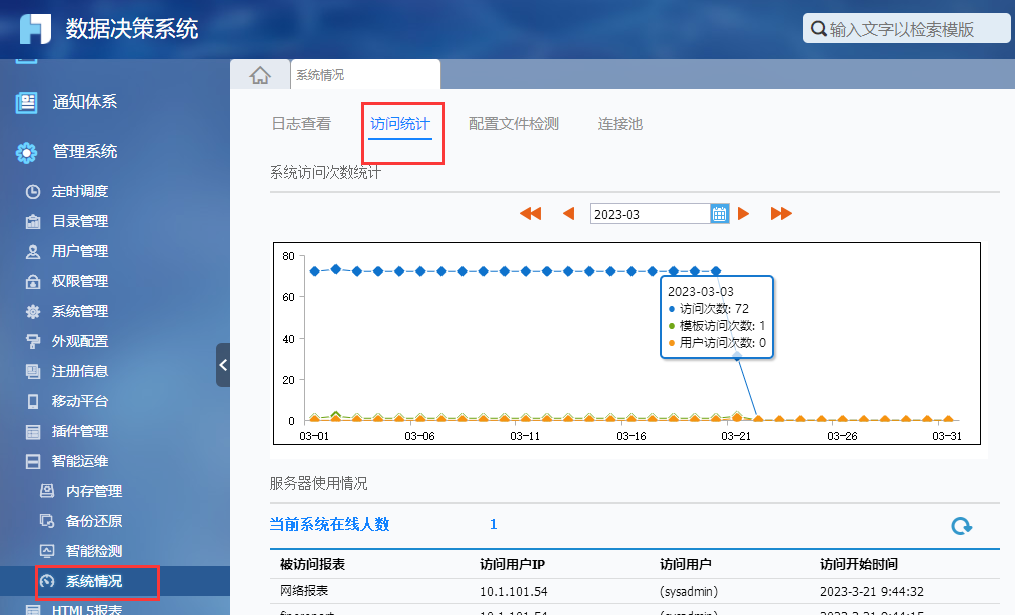Screen dimensions: 1015x615
Task: Open 通知体系 menu
Action: coord(85,102)
